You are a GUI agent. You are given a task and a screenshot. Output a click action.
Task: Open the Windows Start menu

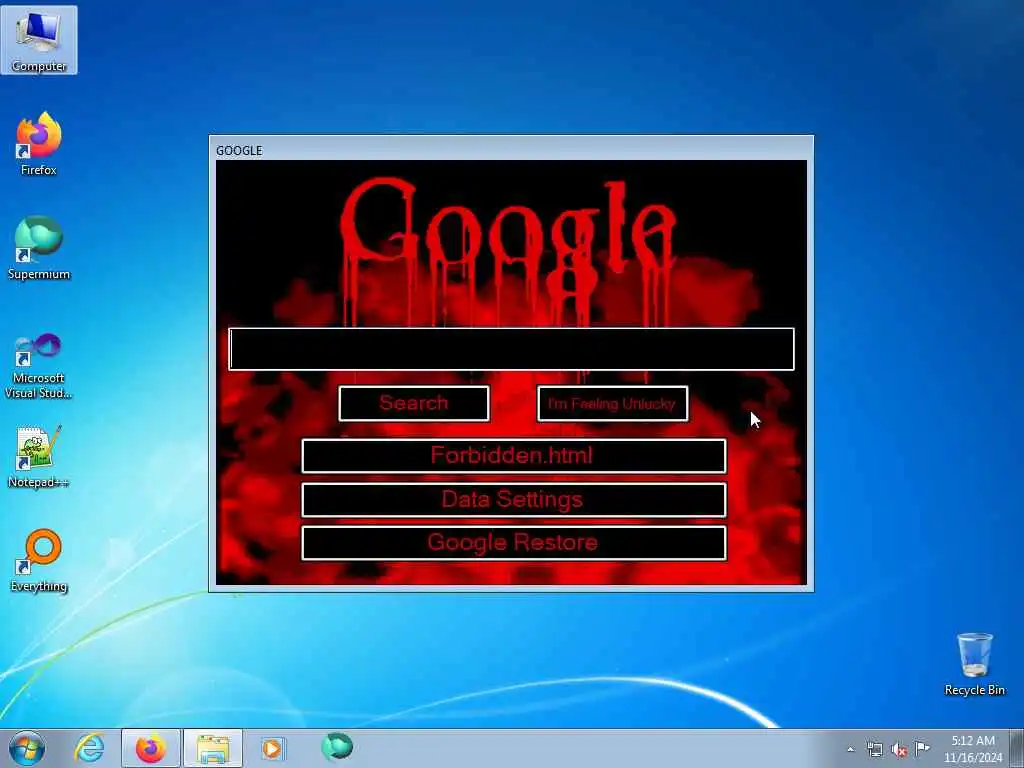(x=27, y=748)
